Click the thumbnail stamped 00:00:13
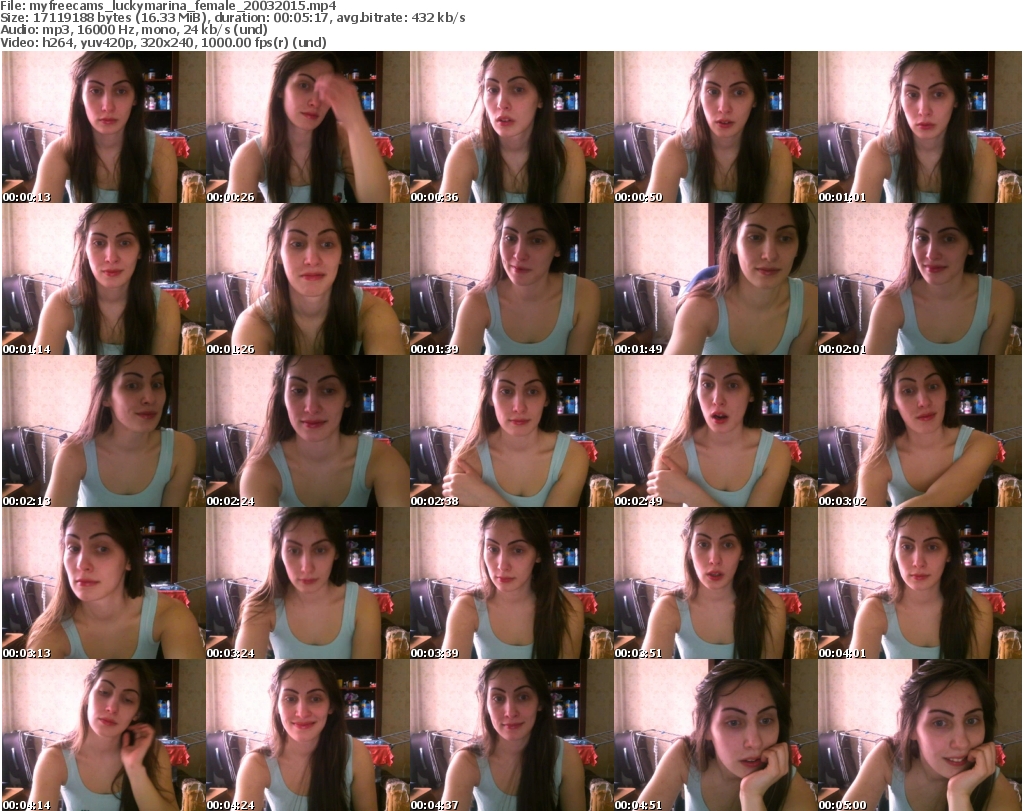Viewport: 1024px width, 811px height. click(104, 127)
